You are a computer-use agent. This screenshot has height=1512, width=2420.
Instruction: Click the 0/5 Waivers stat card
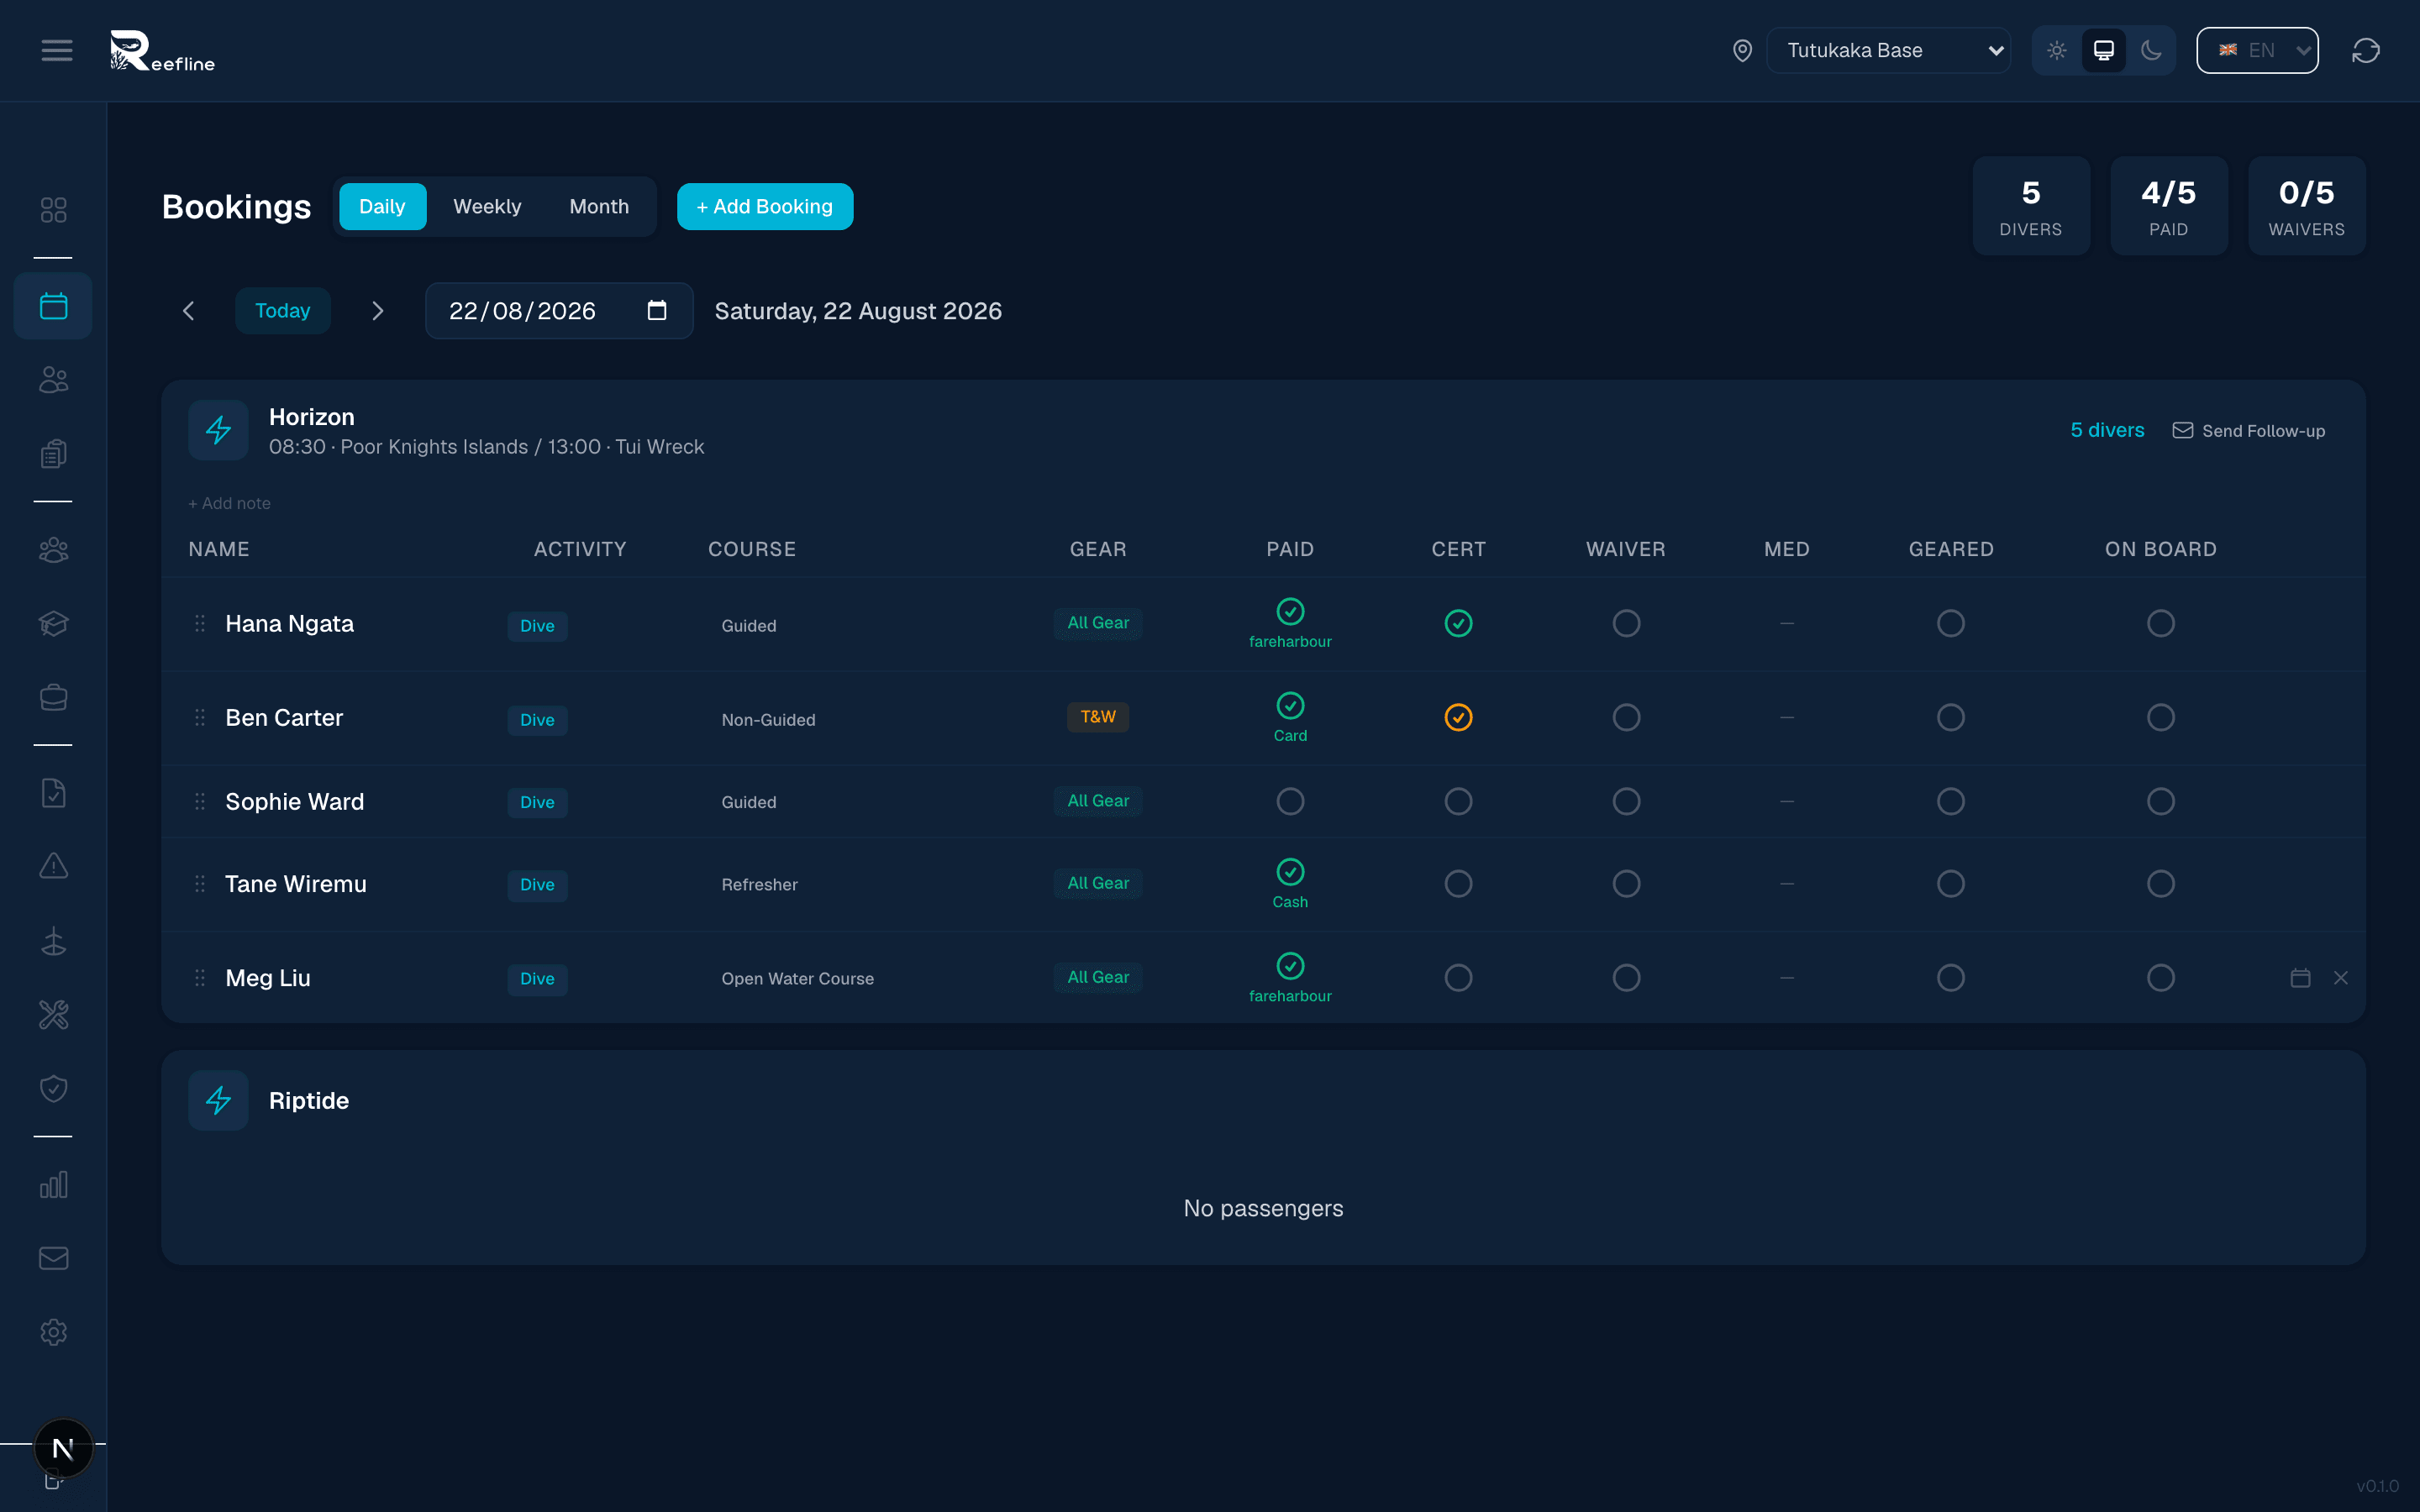tap(2306, 205)
